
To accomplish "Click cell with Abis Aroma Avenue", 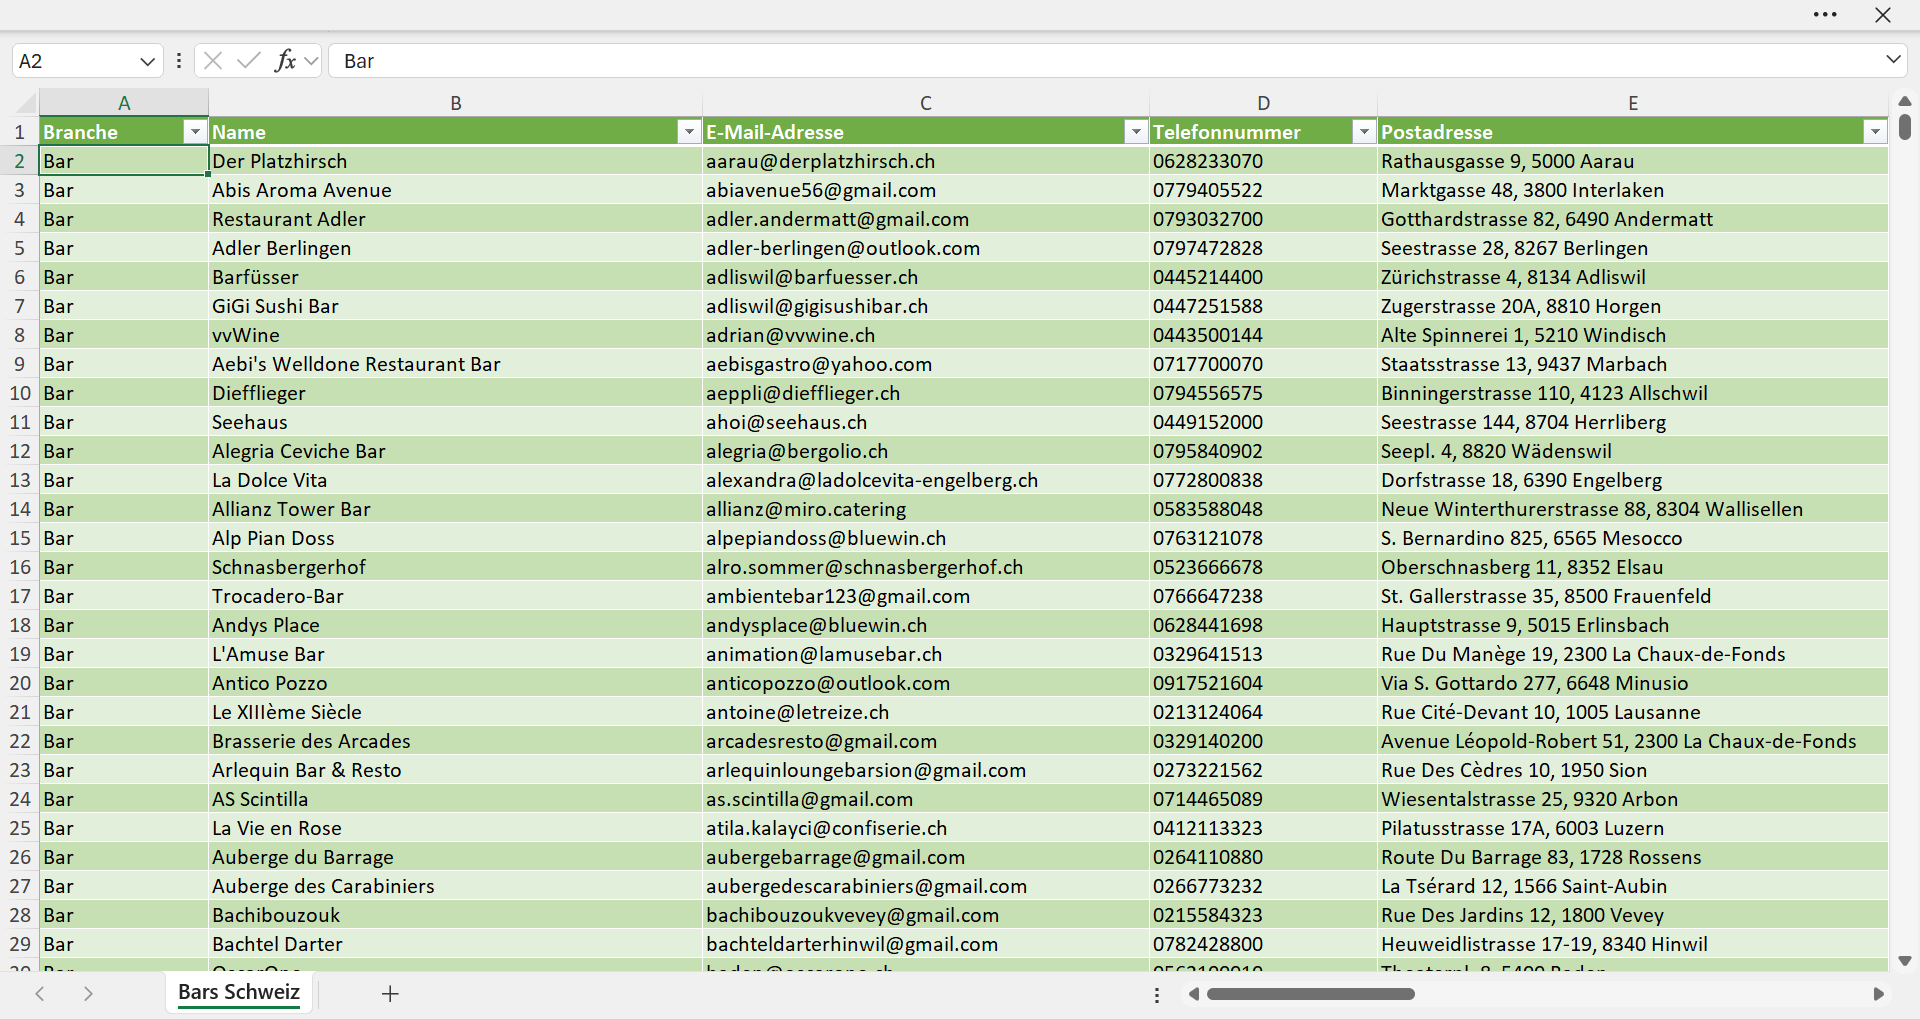I will pos(455,190).
